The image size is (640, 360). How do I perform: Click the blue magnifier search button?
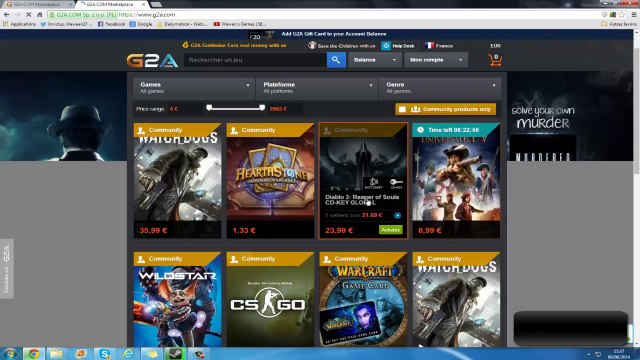pos(336,60)
